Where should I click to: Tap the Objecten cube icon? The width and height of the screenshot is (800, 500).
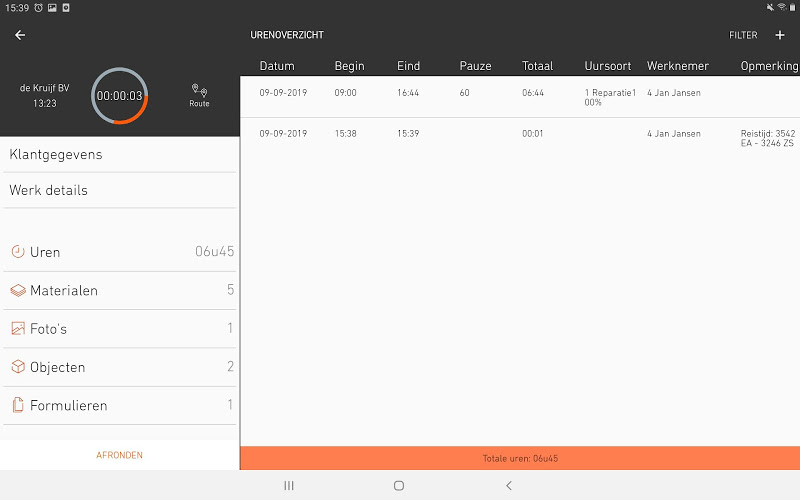tap(18, 367)
